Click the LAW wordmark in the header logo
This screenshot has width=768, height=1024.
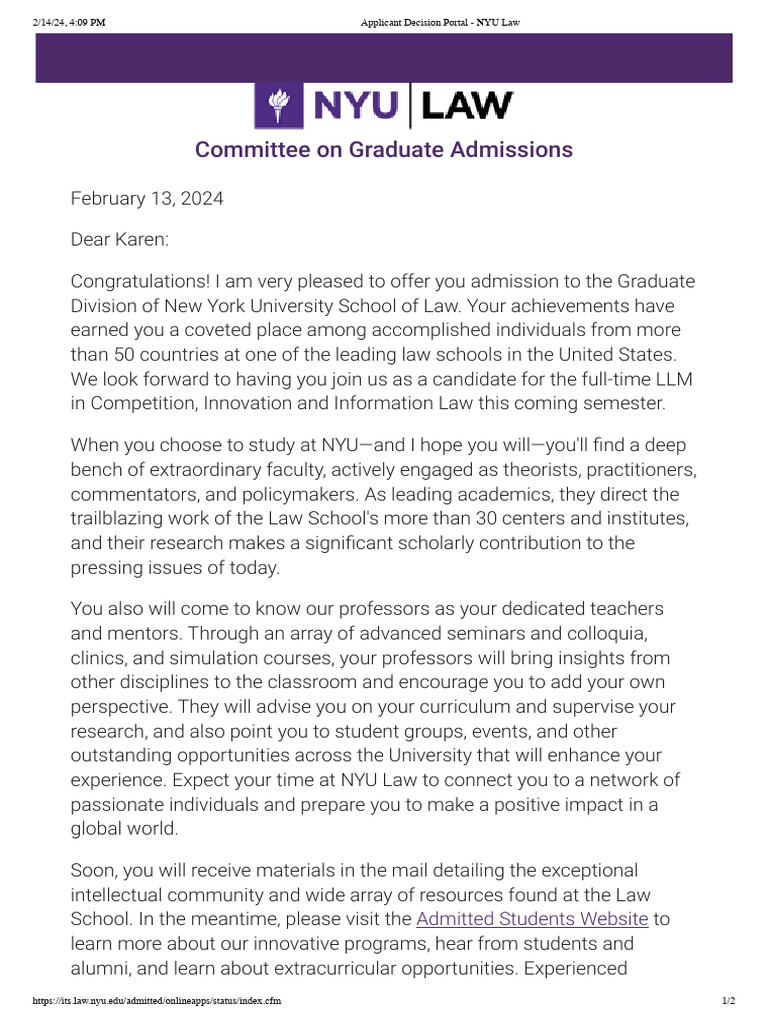(468, 106)
